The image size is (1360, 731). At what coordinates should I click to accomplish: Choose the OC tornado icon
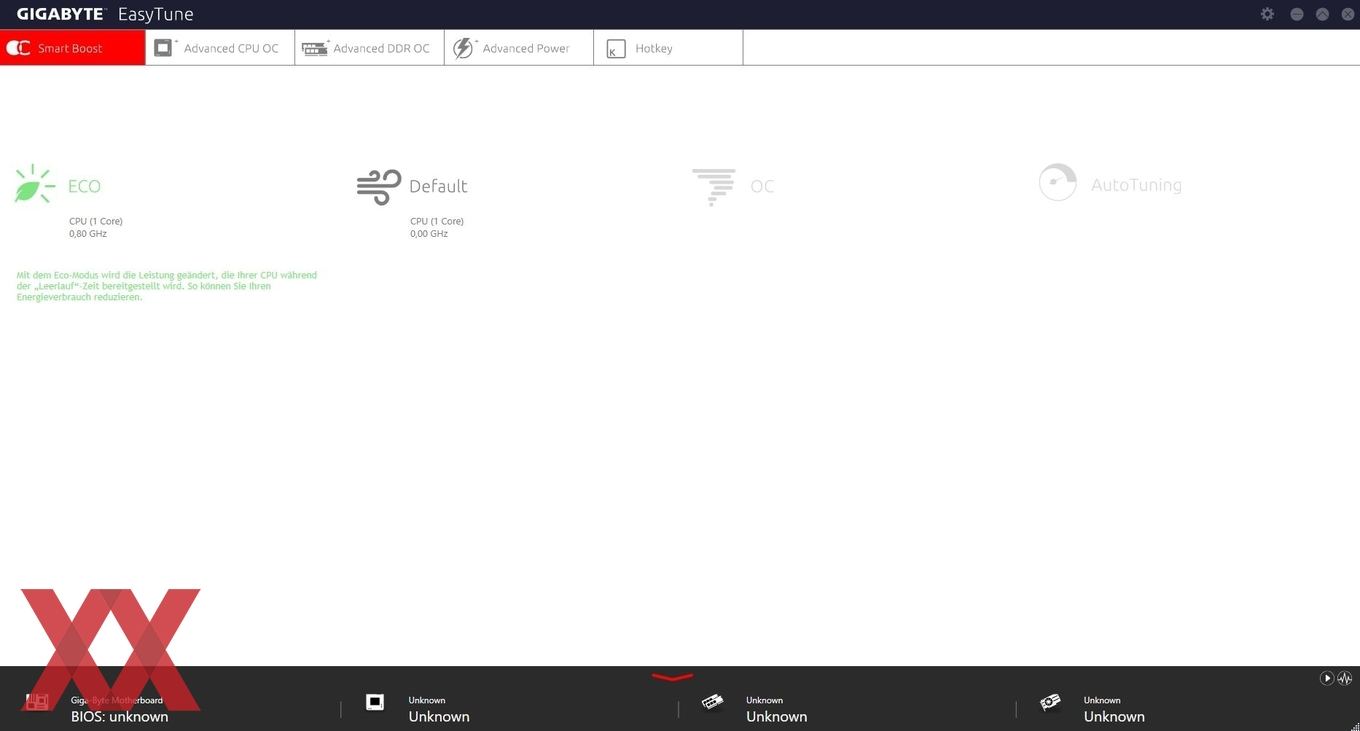pos(713,187)
